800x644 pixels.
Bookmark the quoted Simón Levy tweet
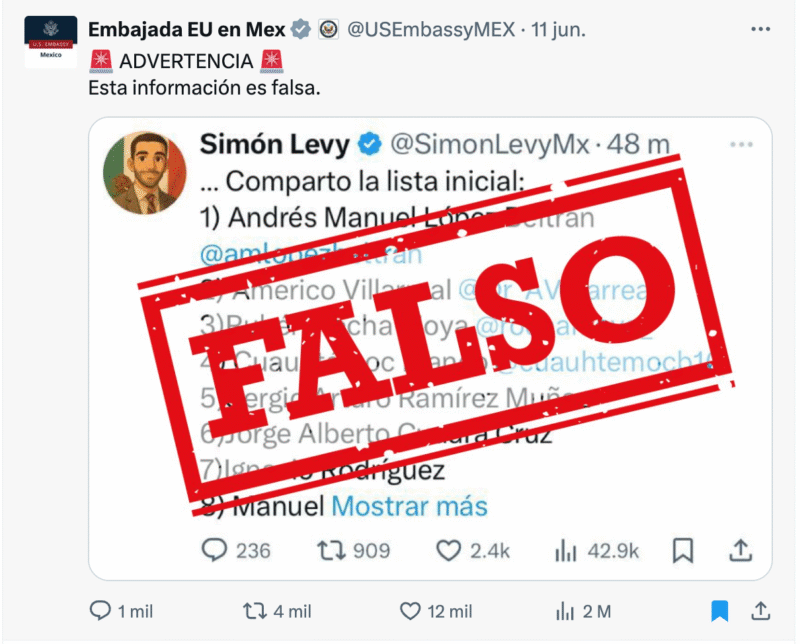(683, 551)
